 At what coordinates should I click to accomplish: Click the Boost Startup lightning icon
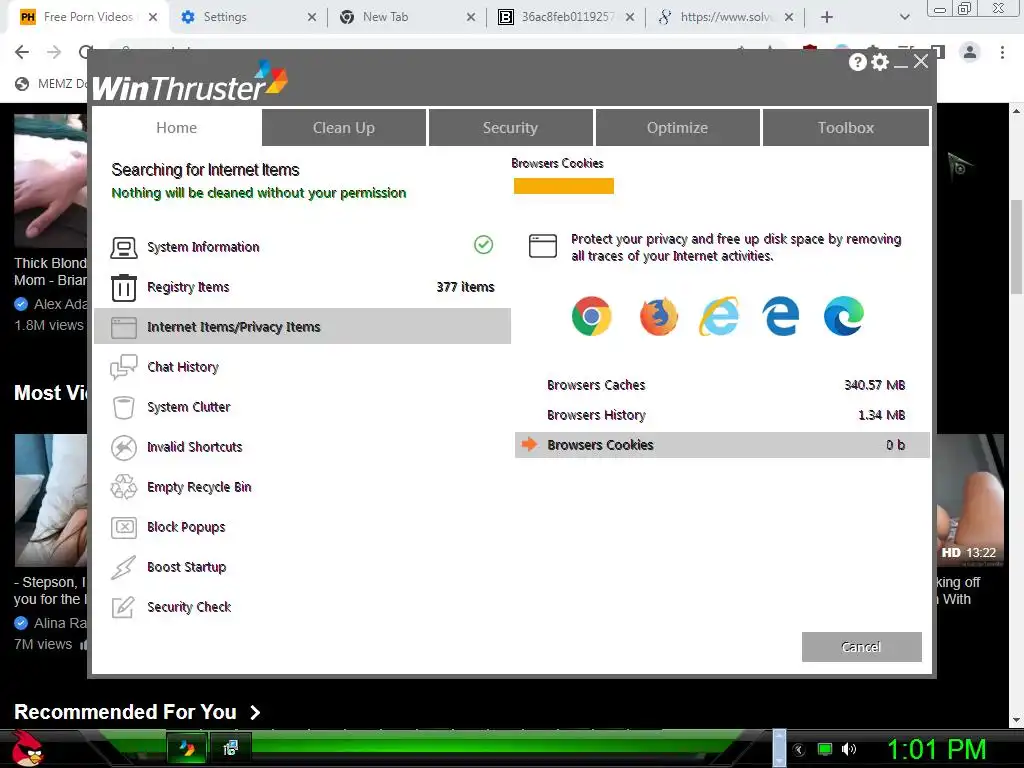click(x=123, y=568)
